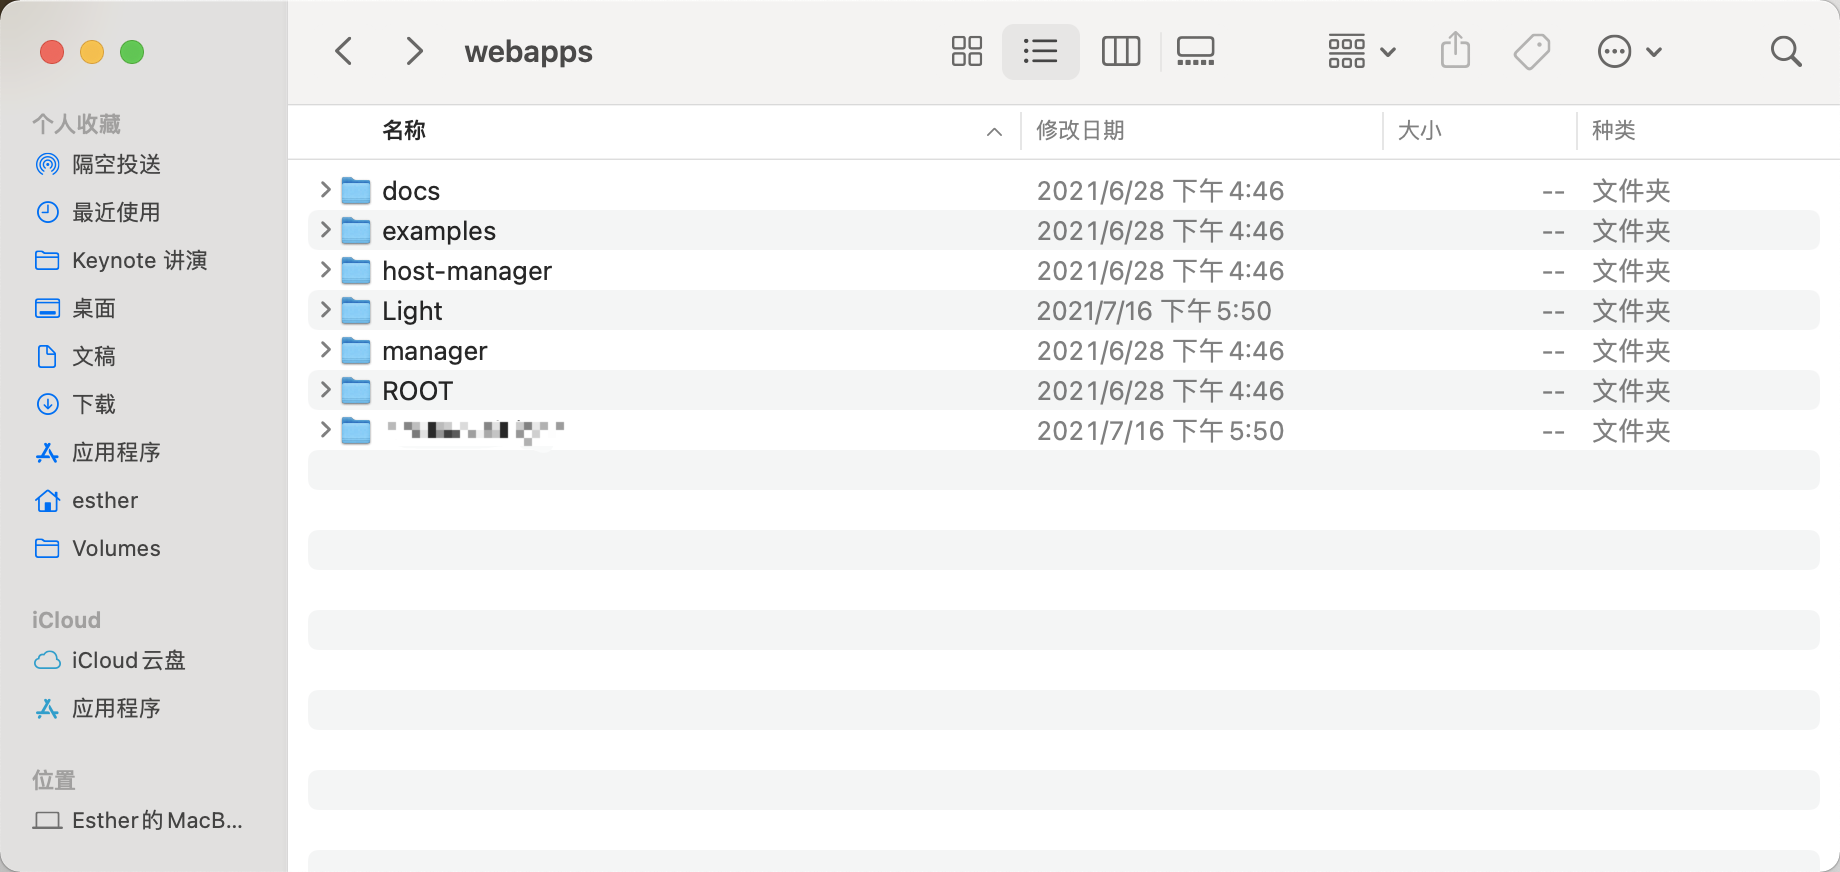Click the webapps window title

529,51
